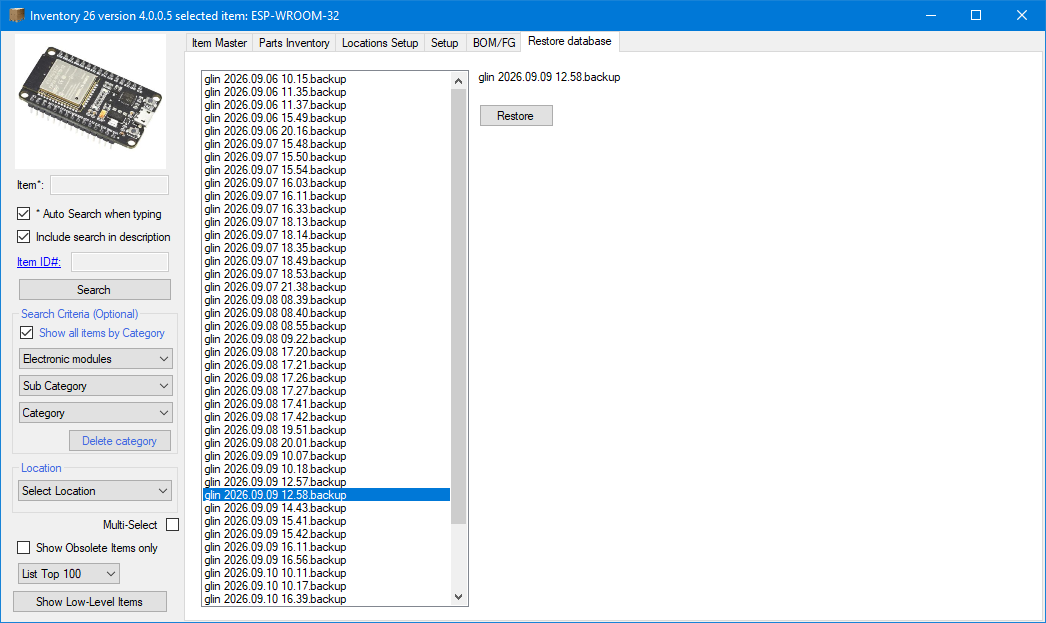Click the Restore button
Viewport: 1046px width, 623px height.
516,116
